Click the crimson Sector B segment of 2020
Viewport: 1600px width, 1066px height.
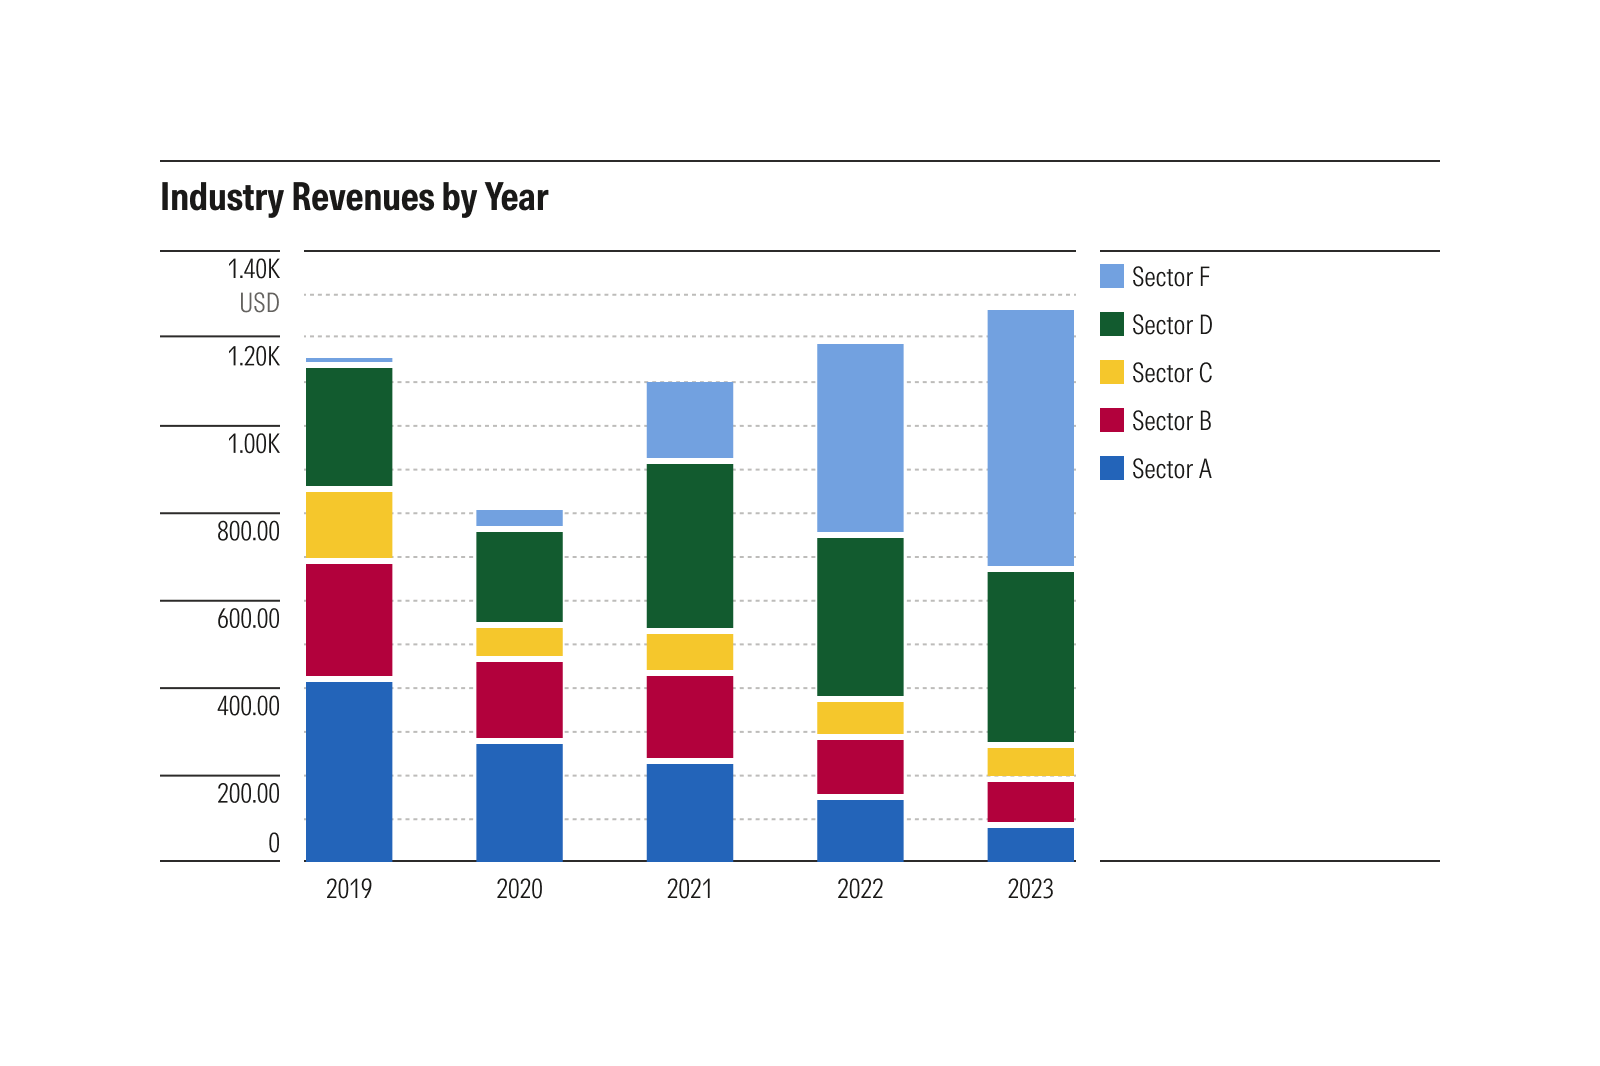519,700
